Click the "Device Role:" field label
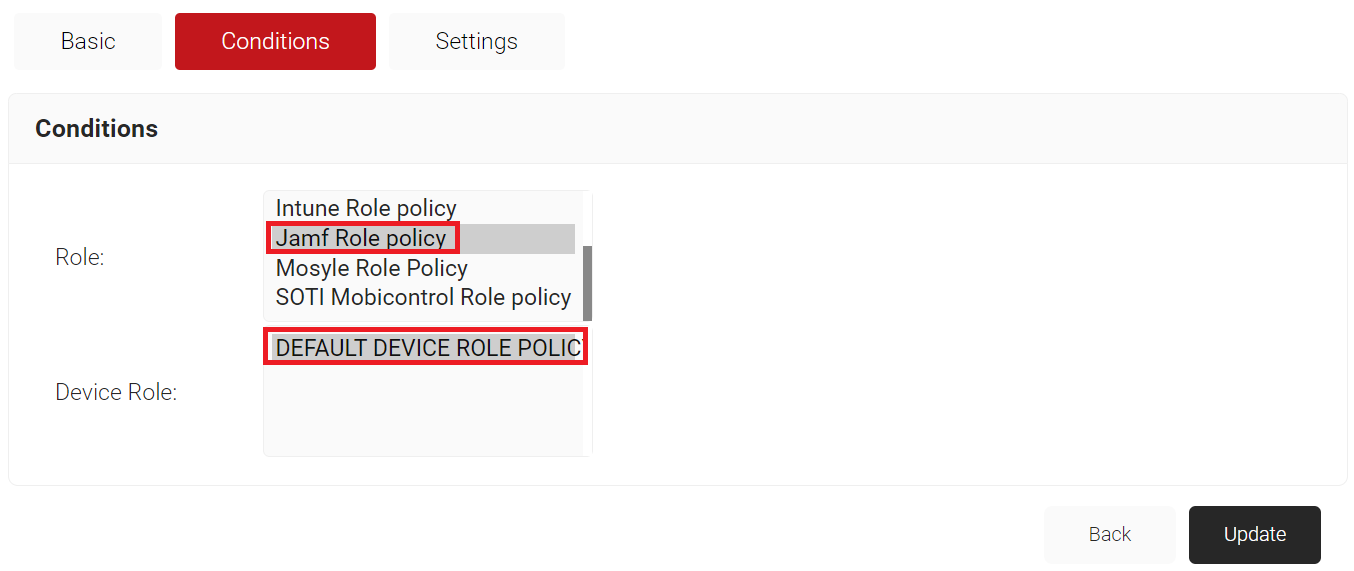Viewport: 1354px width, 571px height. pyautogui.click(x=116, y=392)
